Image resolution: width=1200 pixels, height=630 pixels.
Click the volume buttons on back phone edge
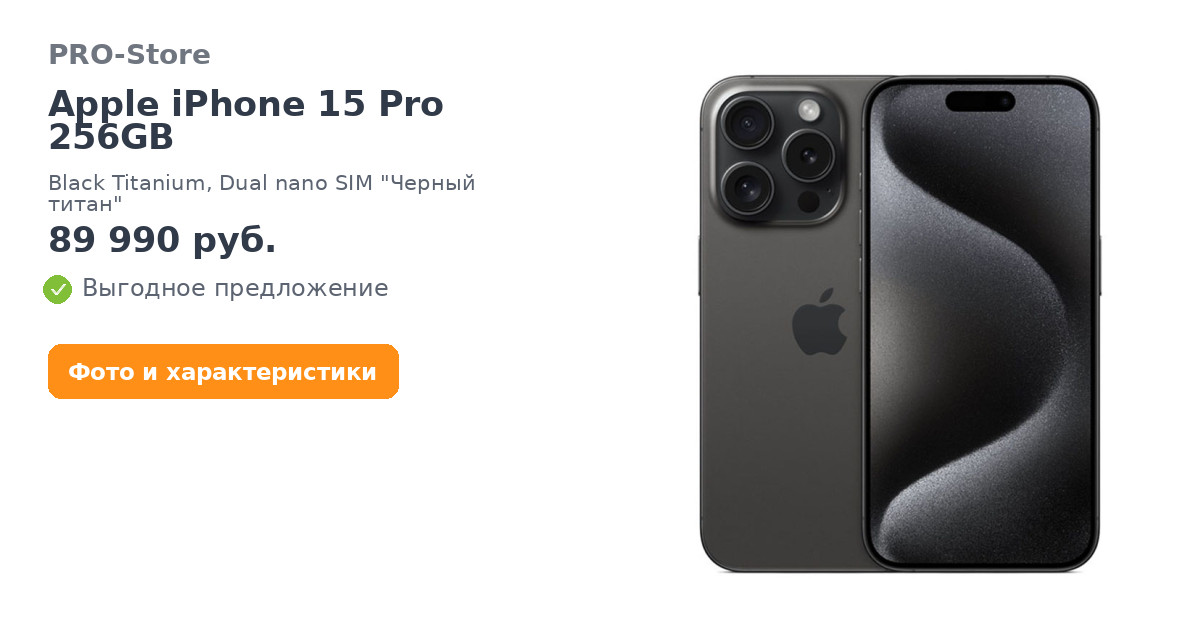pyautogui.click(x=699, y=265)
